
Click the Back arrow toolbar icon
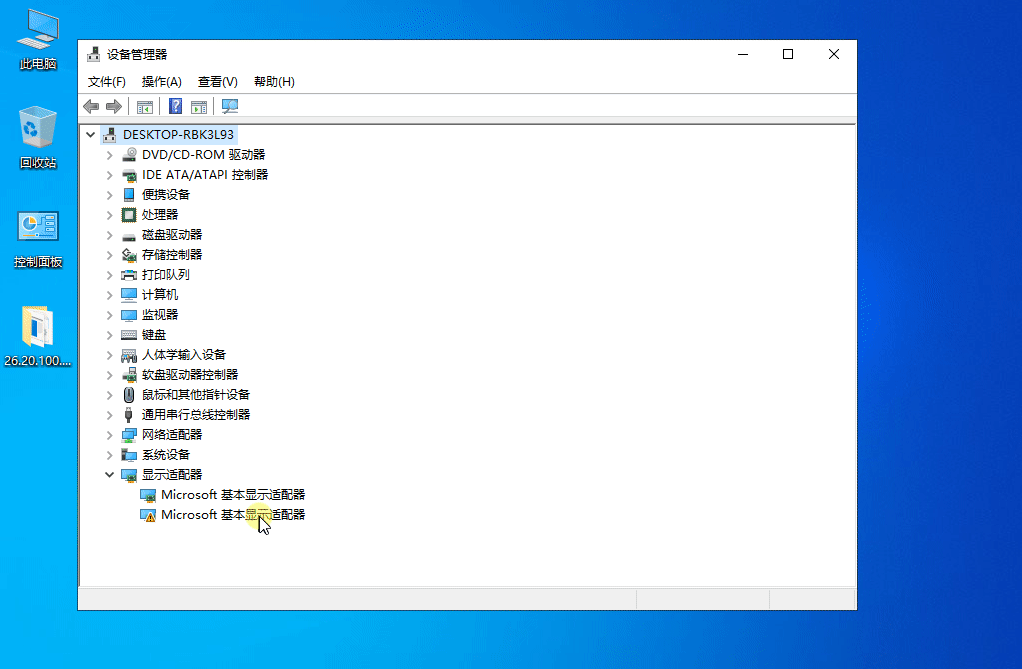91,106
